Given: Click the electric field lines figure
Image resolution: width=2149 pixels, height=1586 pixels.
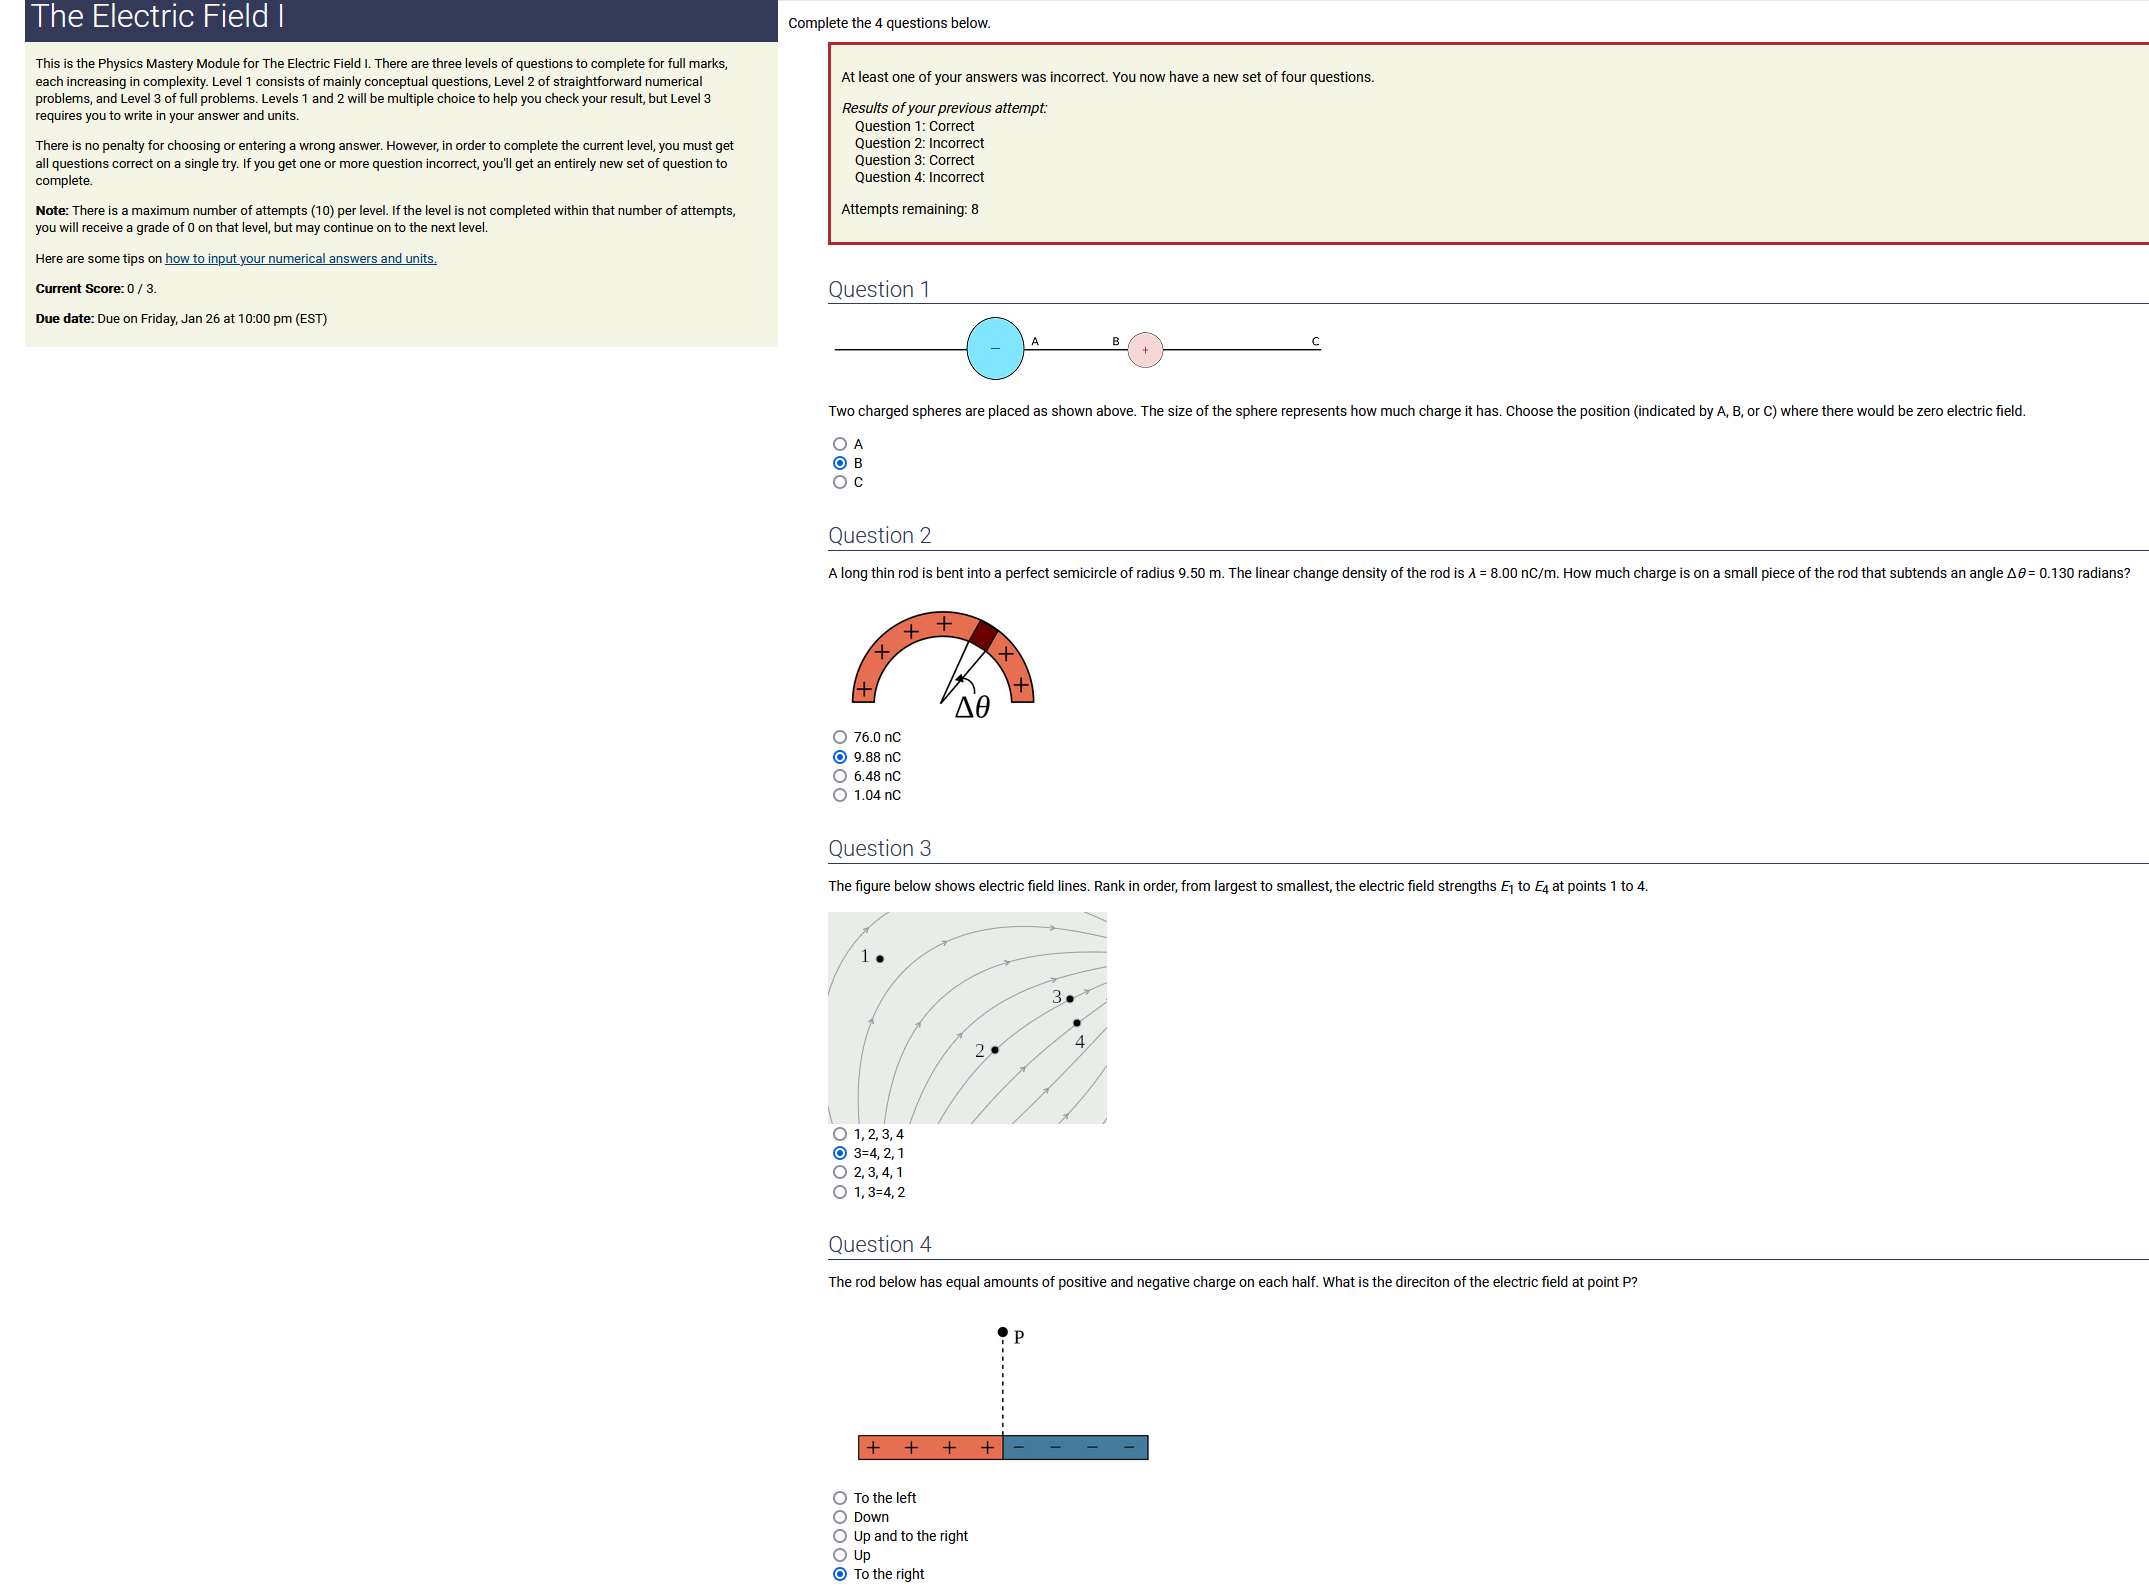Looking at the screenshot, I should (967, 1017).
